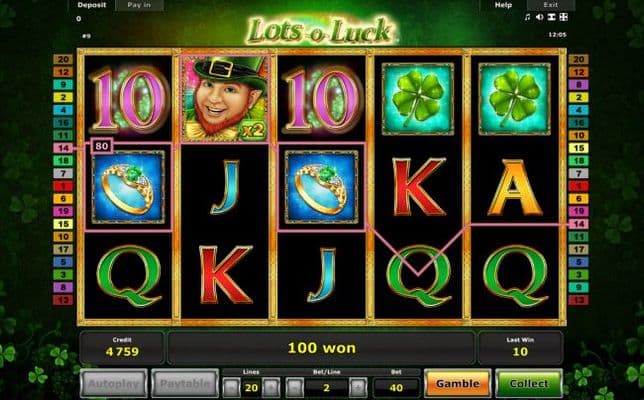
Task: Collect winnings with the Collect button
Action: tap(529, 384)
